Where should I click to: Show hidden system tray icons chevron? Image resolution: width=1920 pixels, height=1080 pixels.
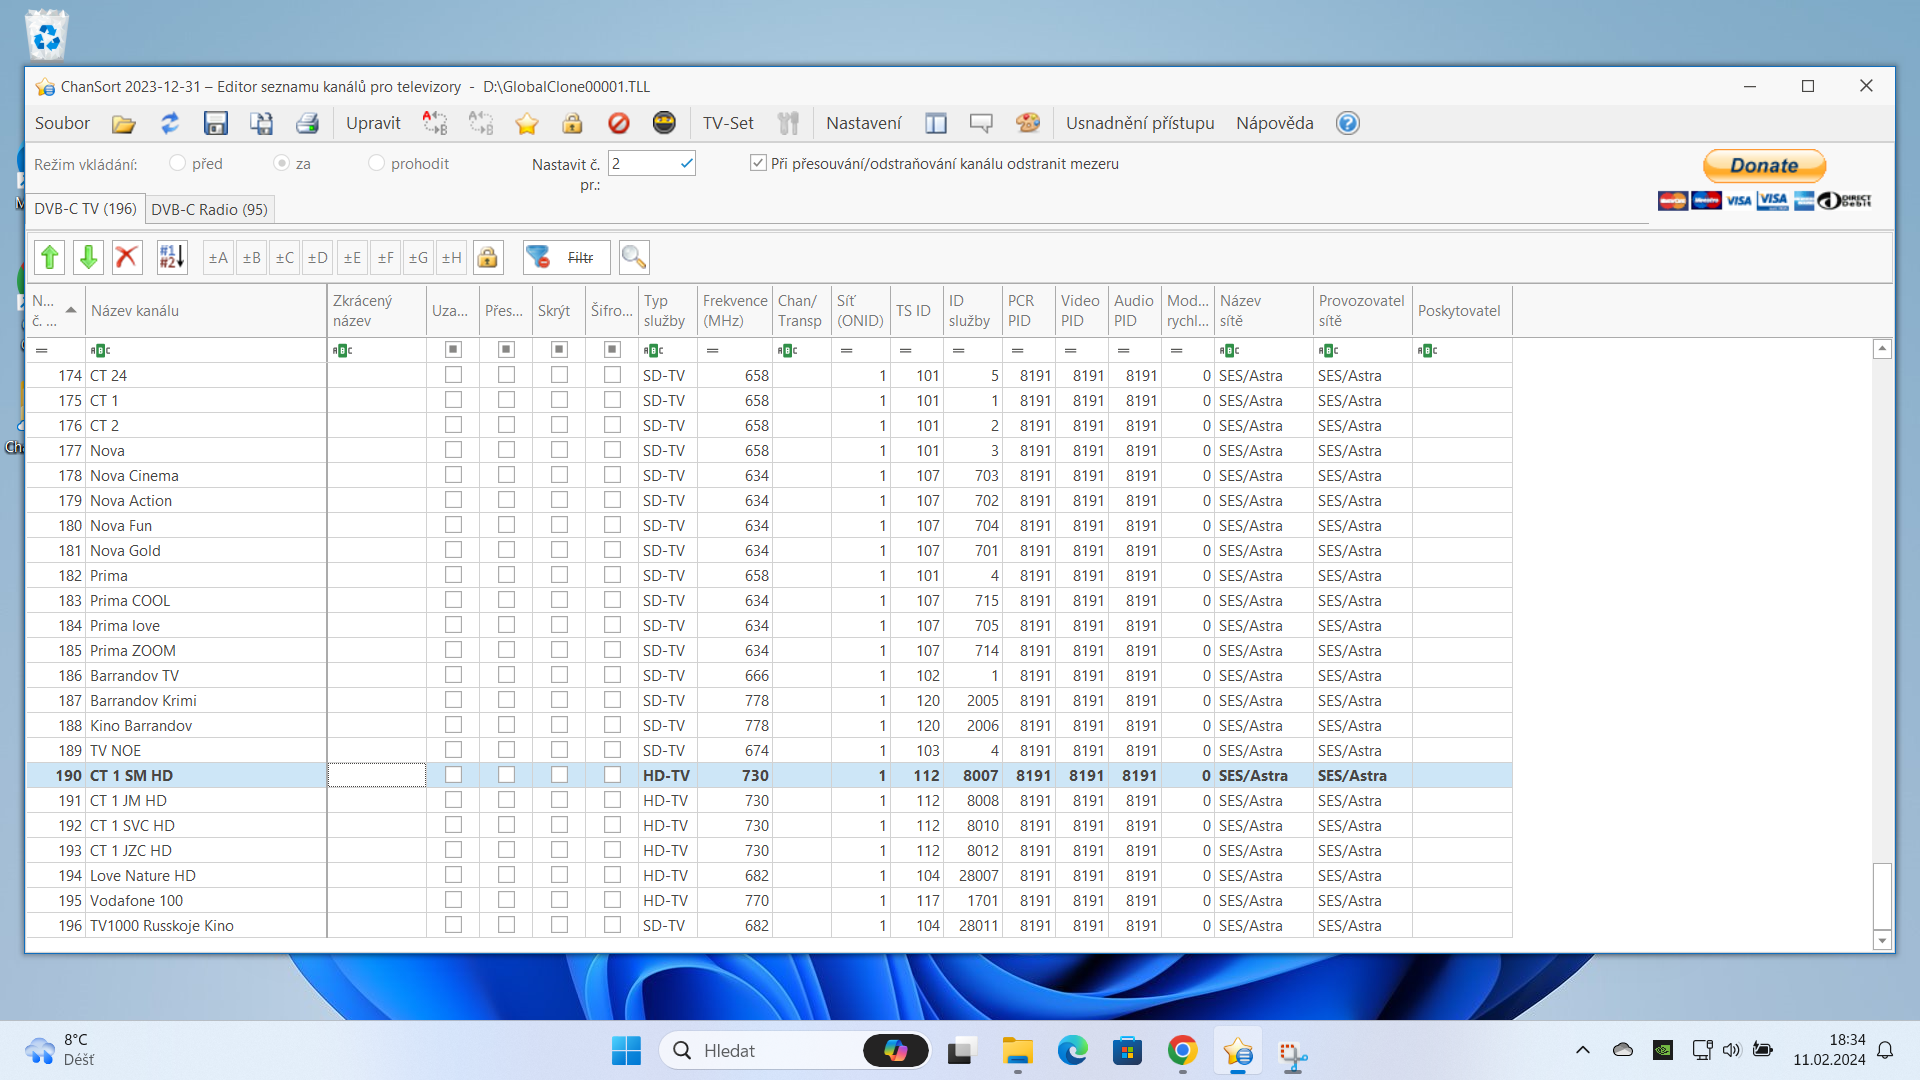tap(1582, 1050)
